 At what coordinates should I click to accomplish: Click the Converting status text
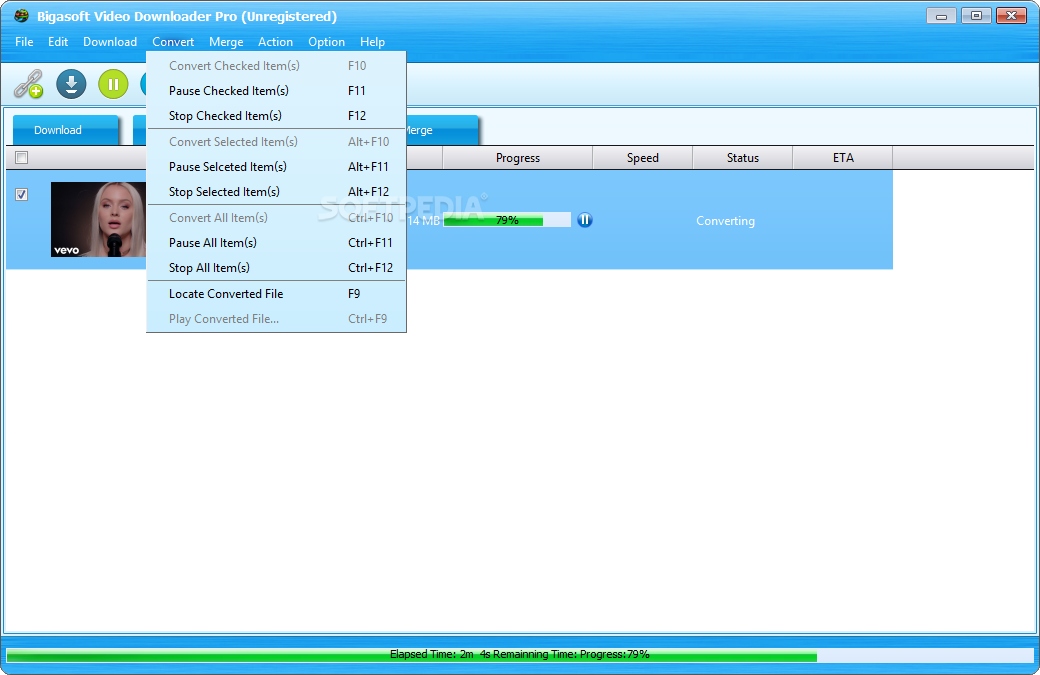(x=725, y=221)
